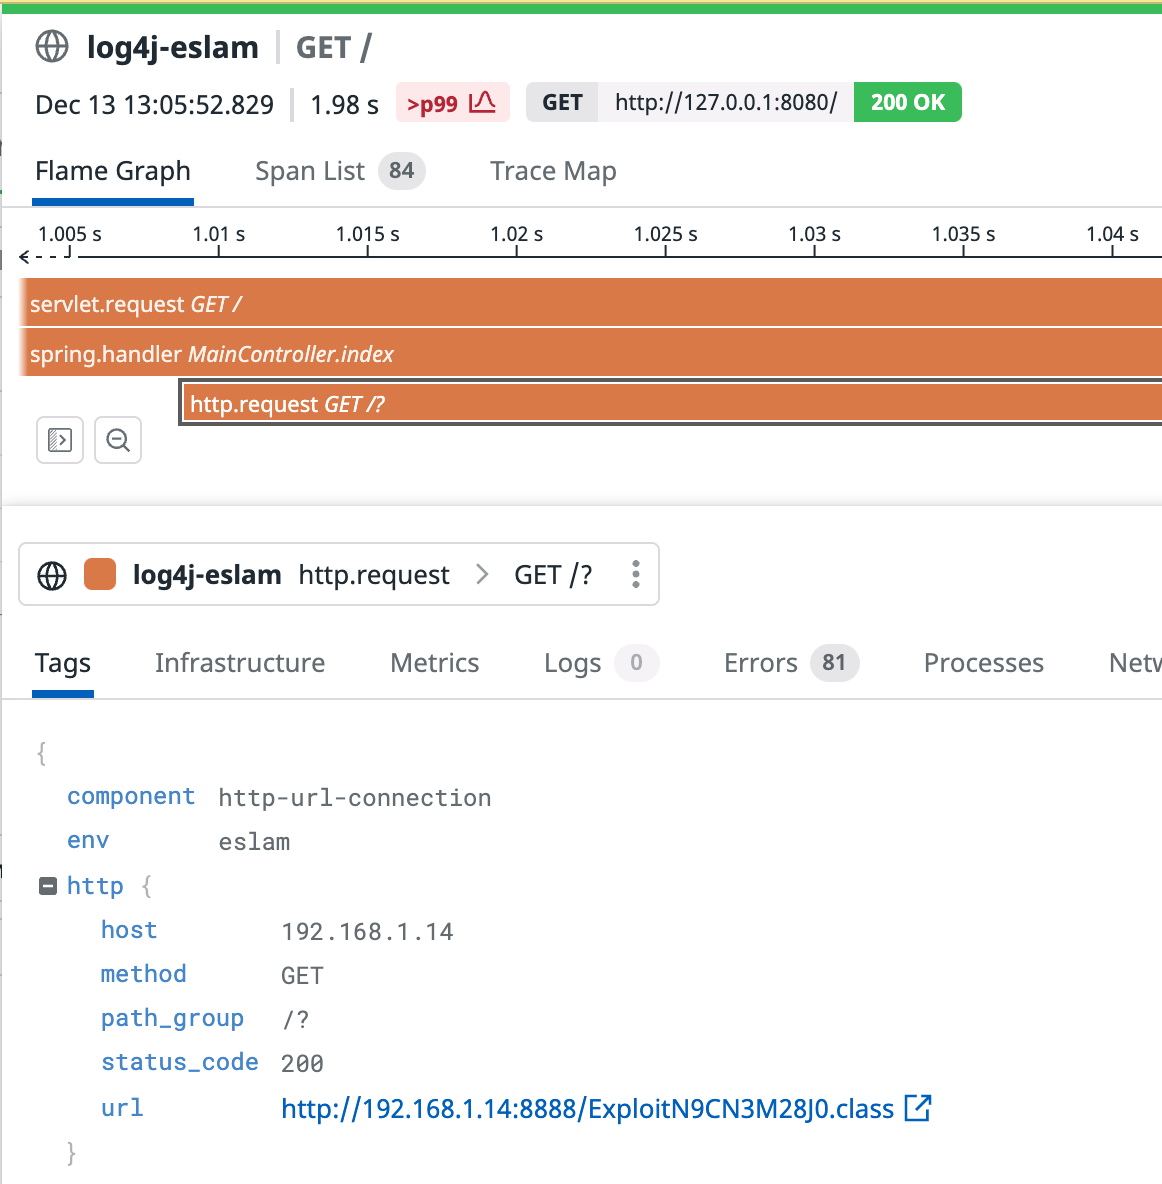Click the expand-span icon below the flame graph
Viewport: 1162px width, 1184px height.
tap(59, 440)
